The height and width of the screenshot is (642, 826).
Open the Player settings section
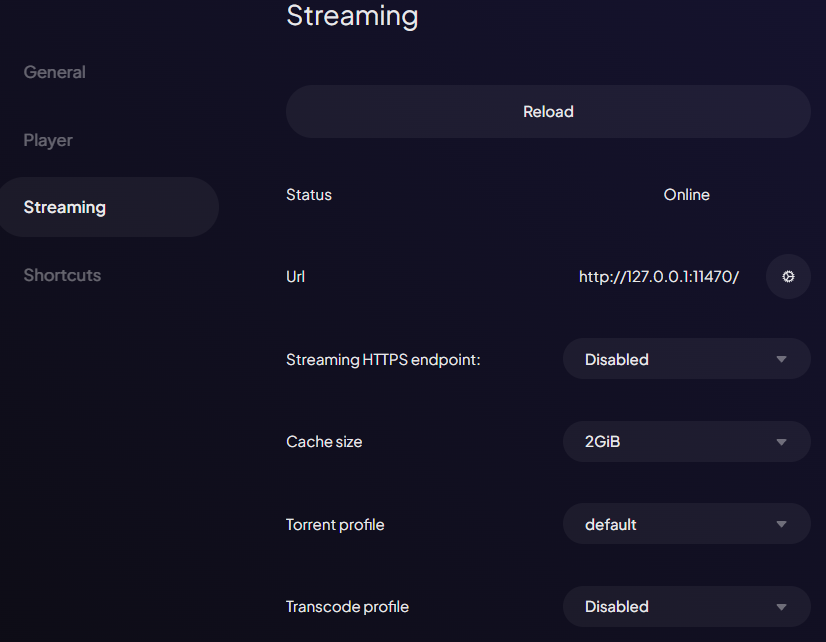click(x=48, y=140)
